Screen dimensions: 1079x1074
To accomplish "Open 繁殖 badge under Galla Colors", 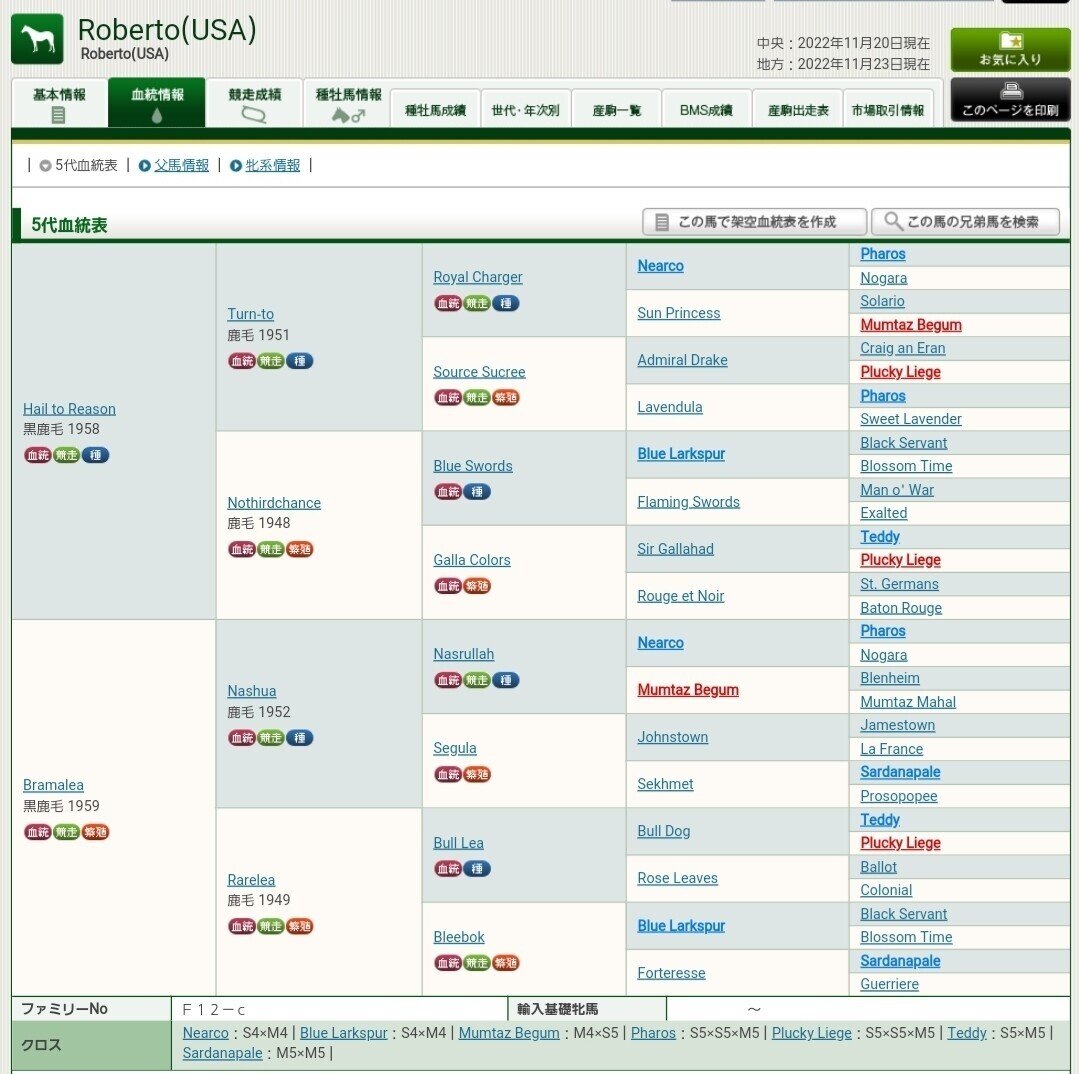I will coord(477,586).
